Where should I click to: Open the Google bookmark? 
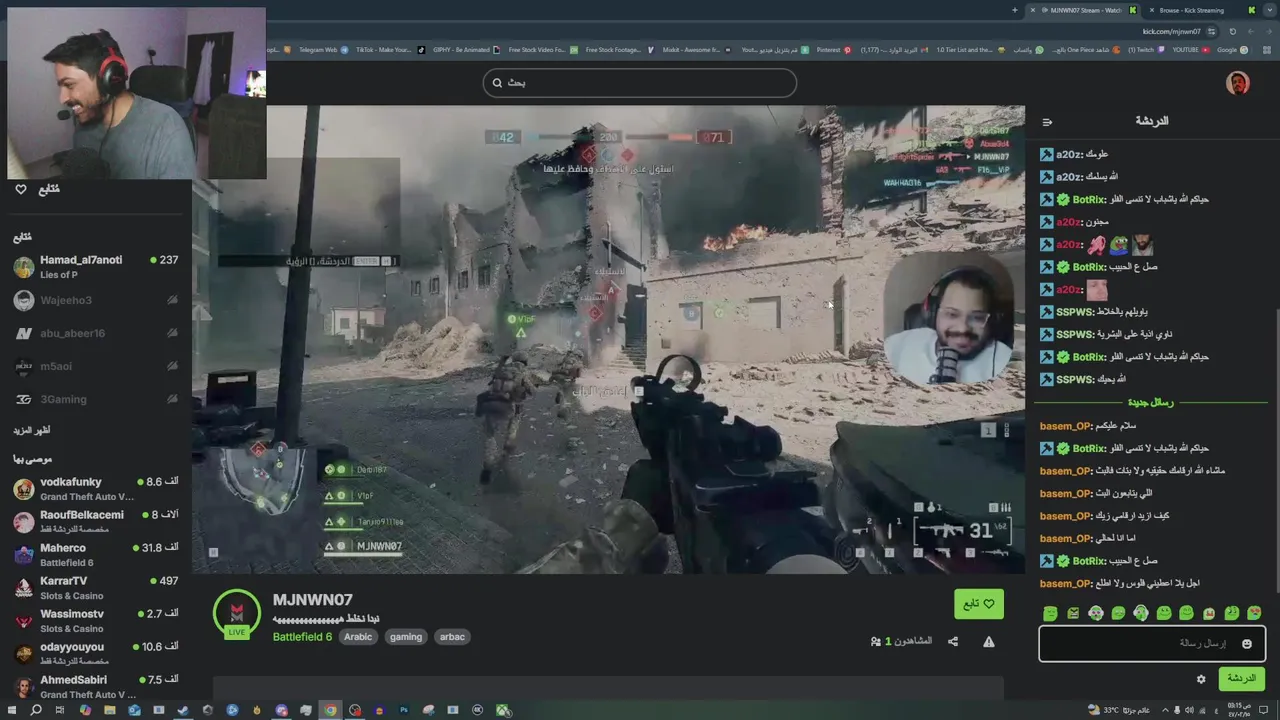click(x=1232, y=50)
